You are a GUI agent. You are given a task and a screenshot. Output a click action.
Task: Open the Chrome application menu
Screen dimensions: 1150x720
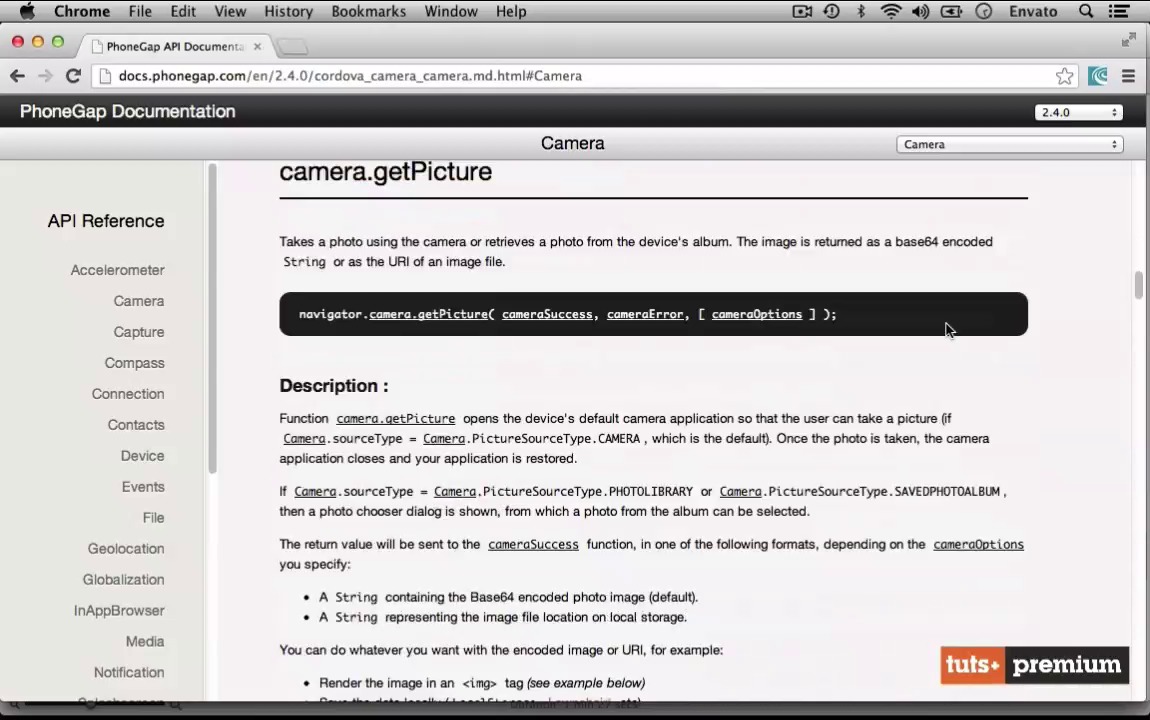(81, 11)
